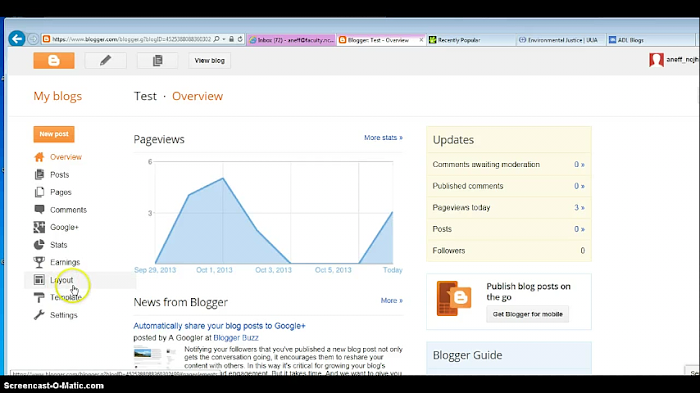Screen dimensions: 700x393
Task: Click the address bar URL field
Action: [x=131, y=39]
